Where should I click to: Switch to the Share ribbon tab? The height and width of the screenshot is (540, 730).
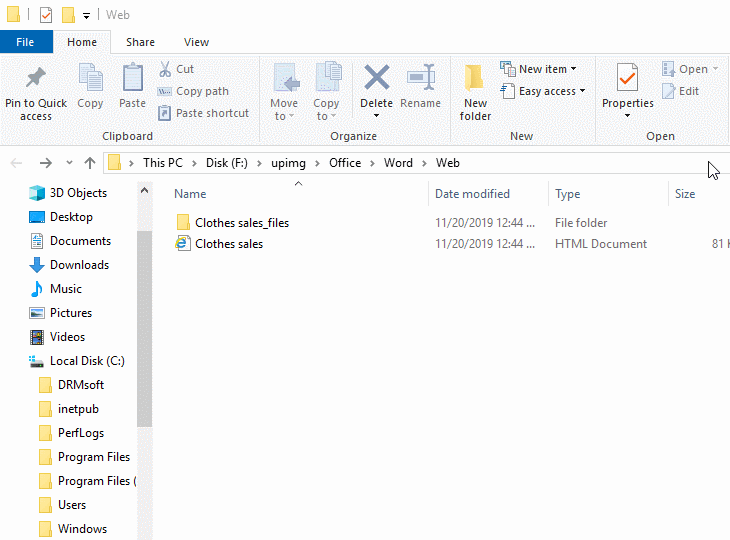point(140,42)
